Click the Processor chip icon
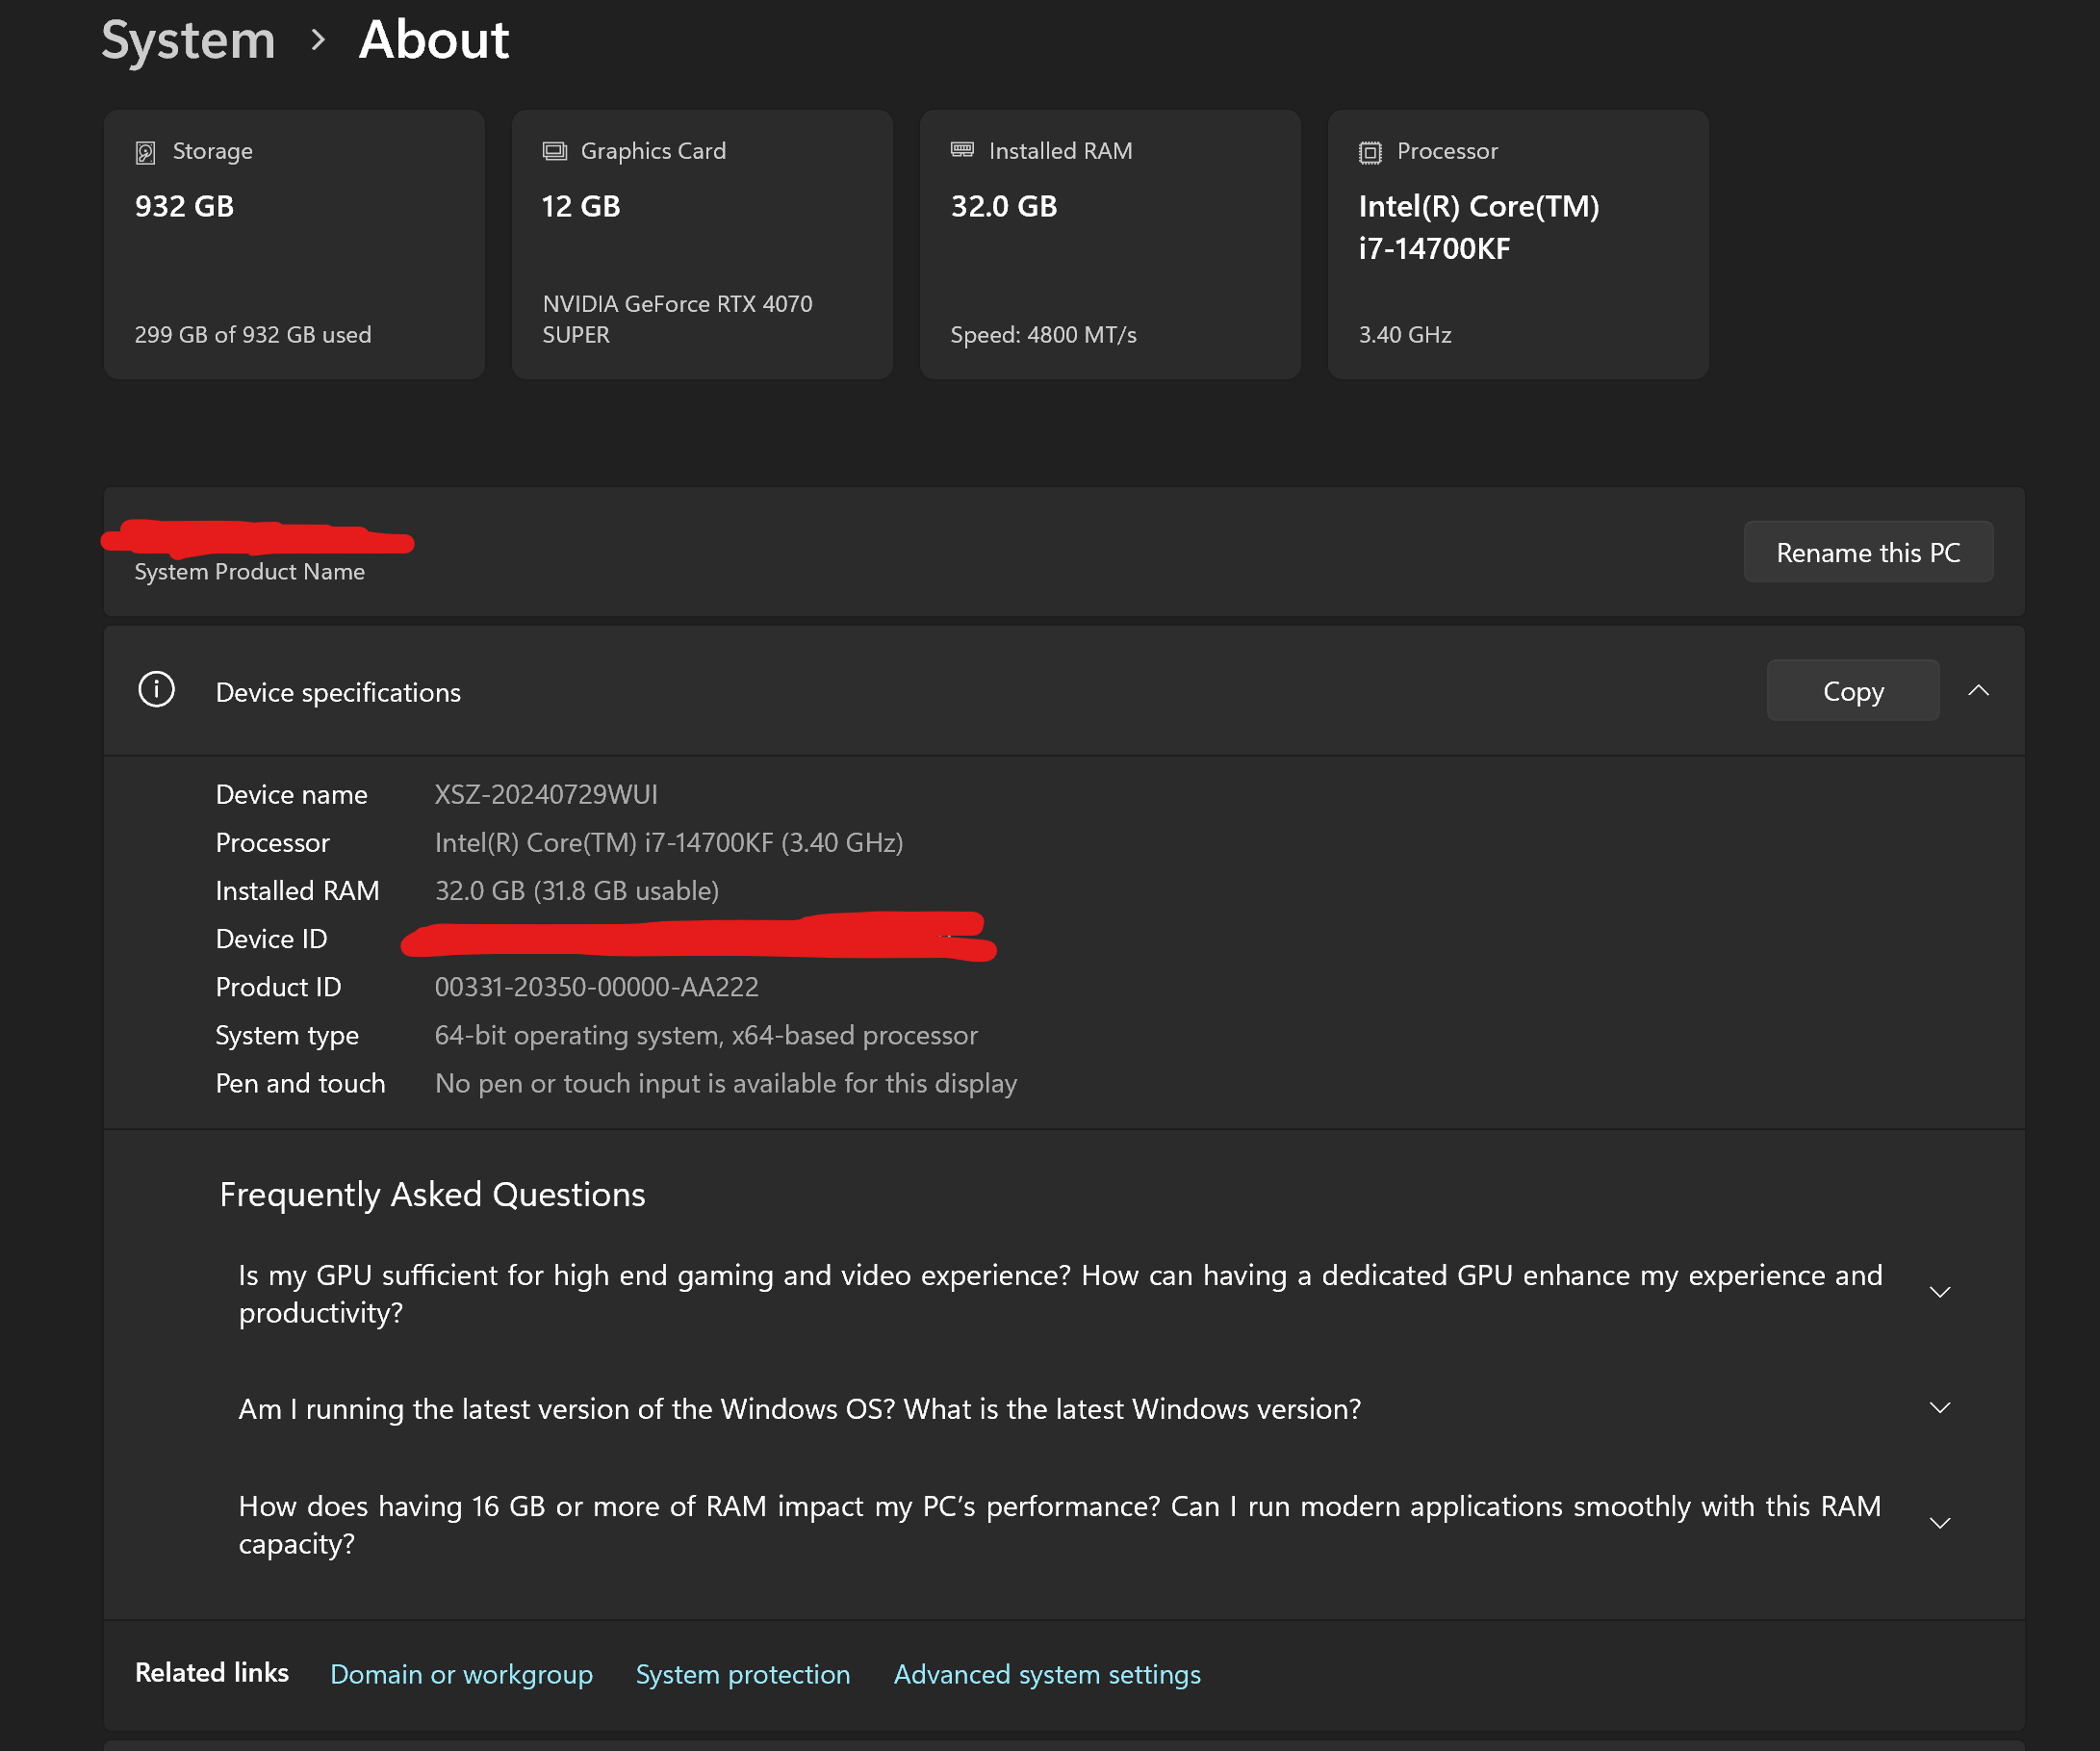This screenshot has height=1751, width=2100. coord(1370,152)
